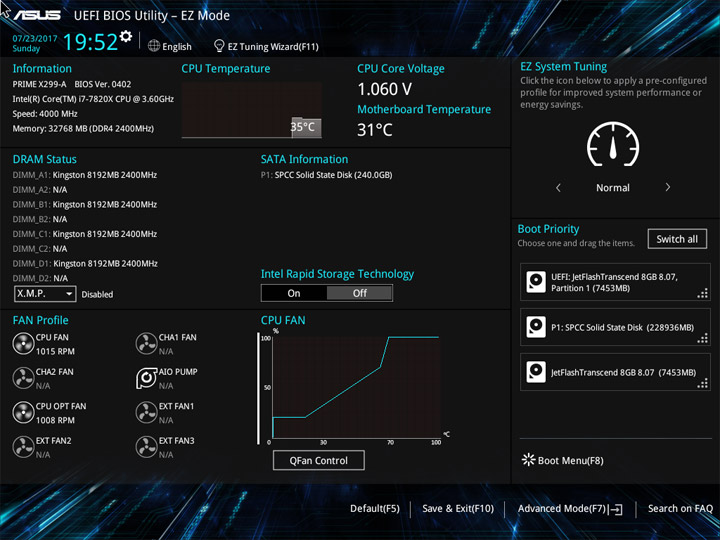This screenshot has width=720, height=540.
Task: Go to next EZ System Tuning profile
Action: (668, 187)
